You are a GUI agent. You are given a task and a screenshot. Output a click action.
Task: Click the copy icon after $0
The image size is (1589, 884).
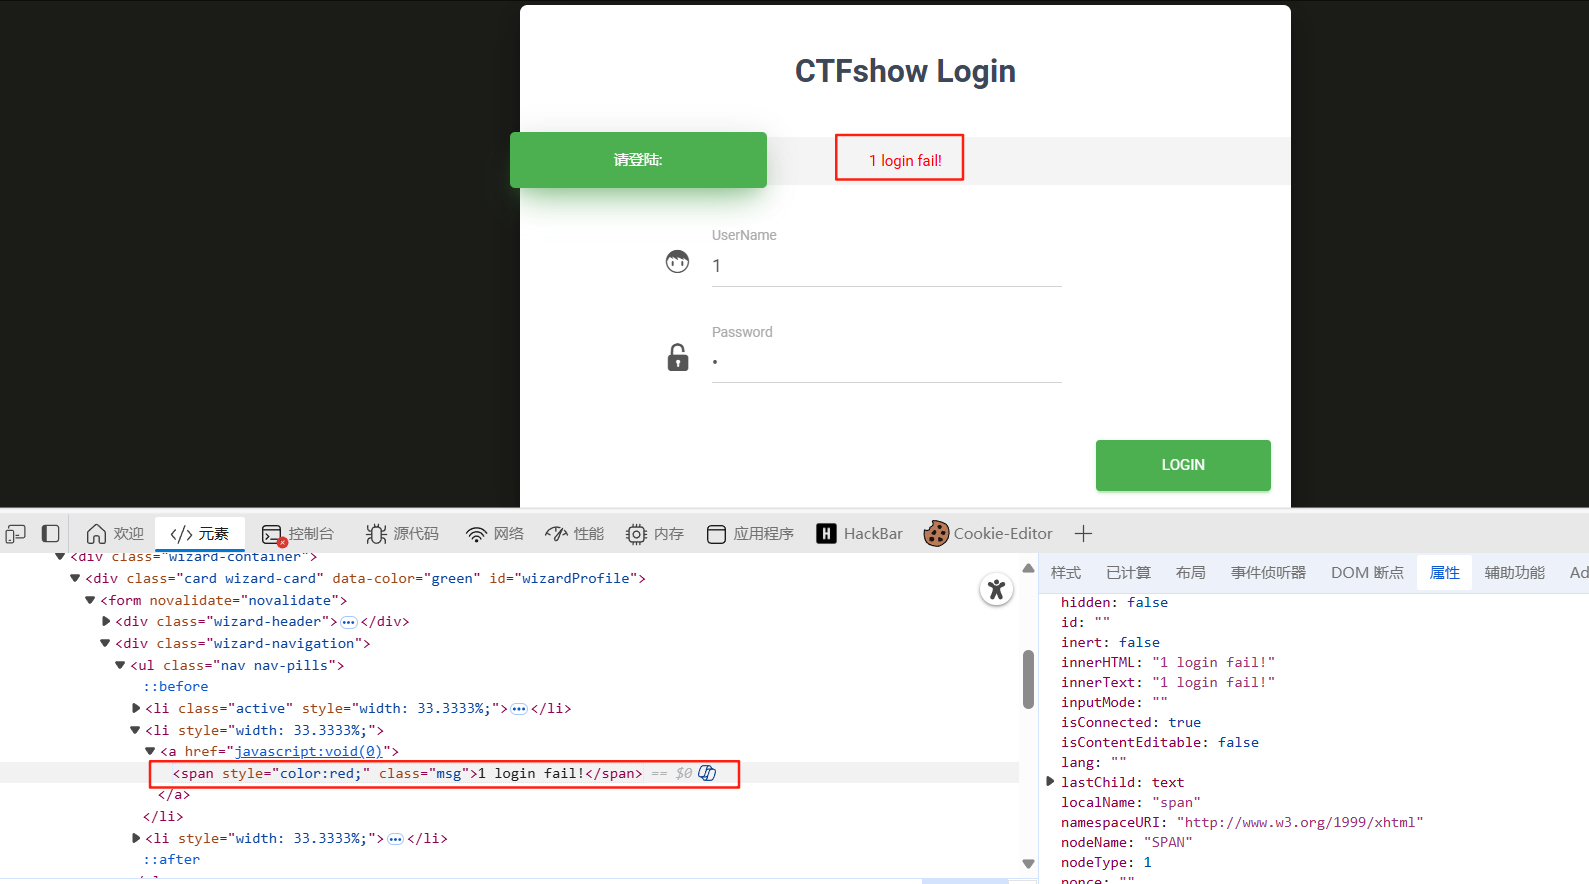coord(707,773)
